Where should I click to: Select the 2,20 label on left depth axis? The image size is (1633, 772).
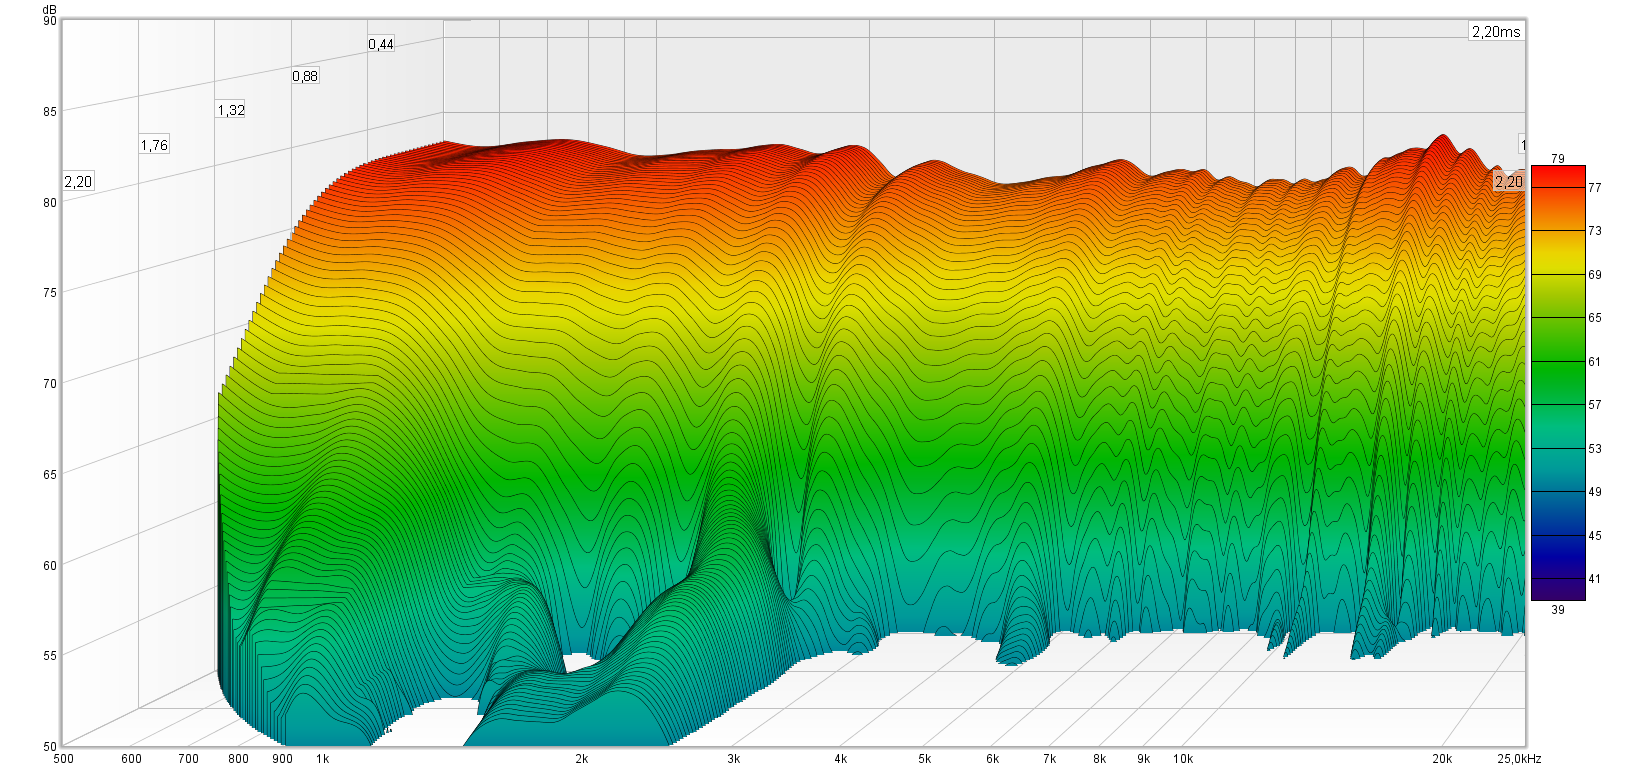[x=78, y=181]
